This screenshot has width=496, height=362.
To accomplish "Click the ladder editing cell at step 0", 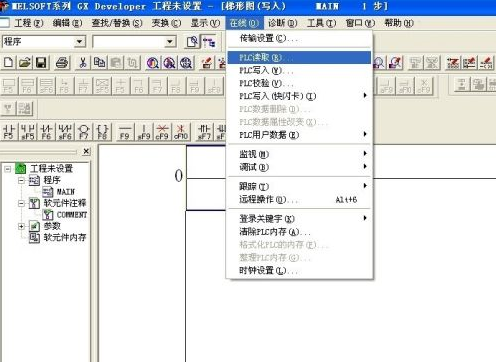I will pos(206,178).
